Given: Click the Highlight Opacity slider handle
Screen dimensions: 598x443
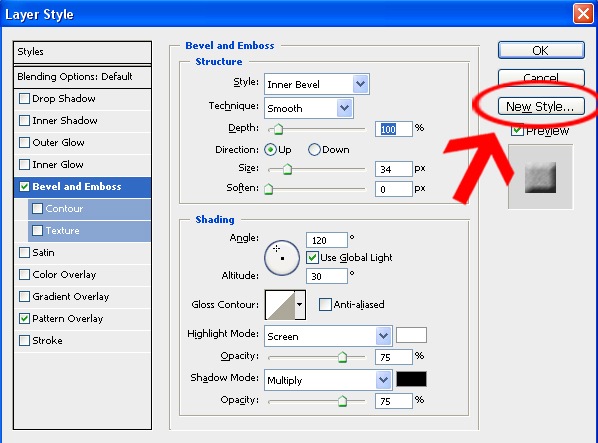Looking at the screenshot, I should [x=342, y=357].
